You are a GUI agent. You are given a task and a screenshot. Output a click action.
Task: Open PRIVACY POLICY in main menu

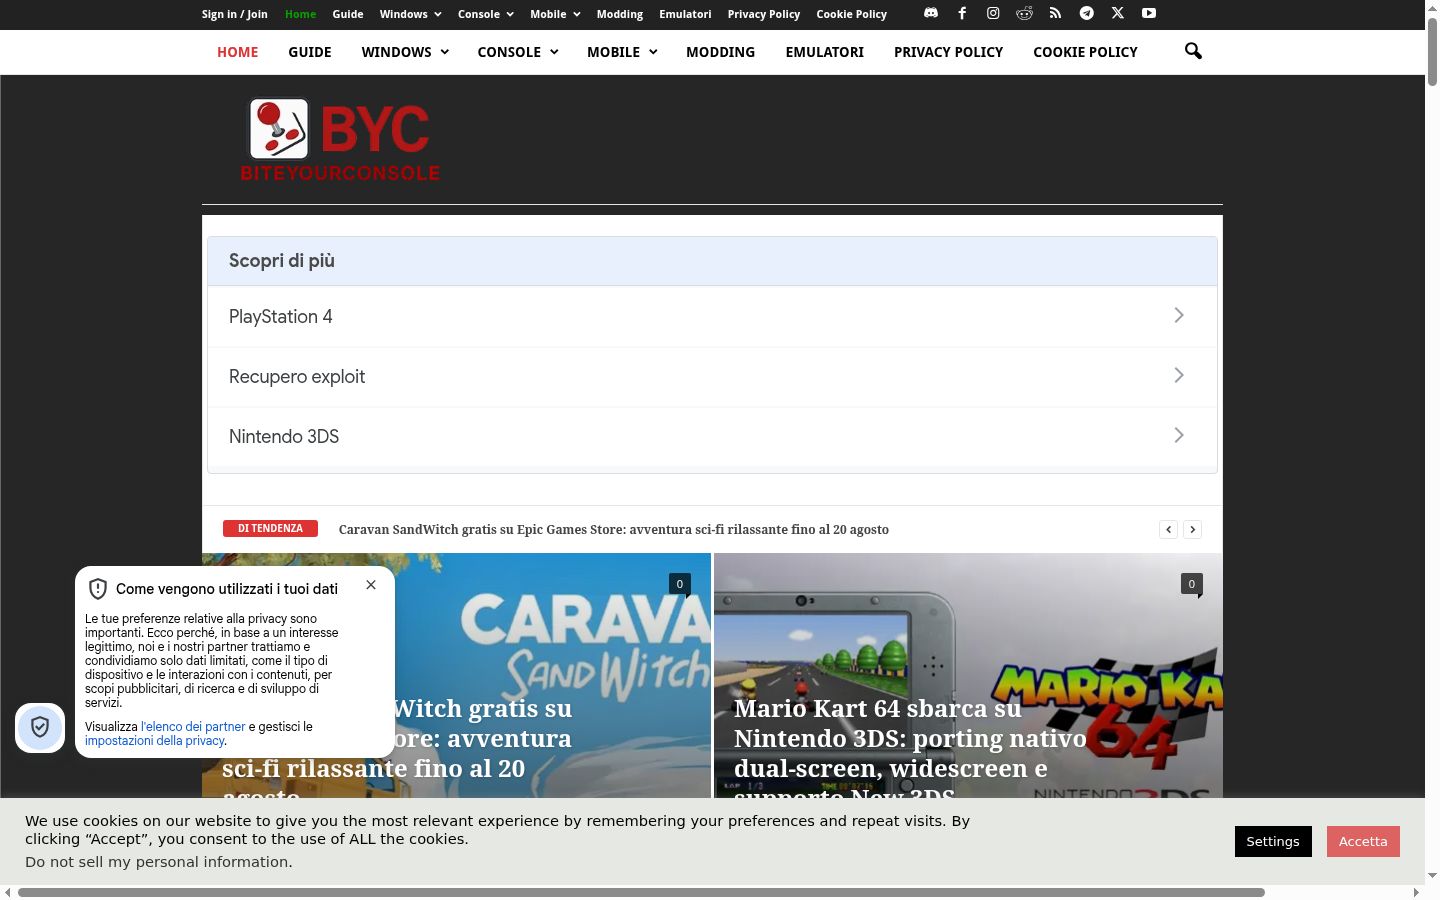[948, 52]
